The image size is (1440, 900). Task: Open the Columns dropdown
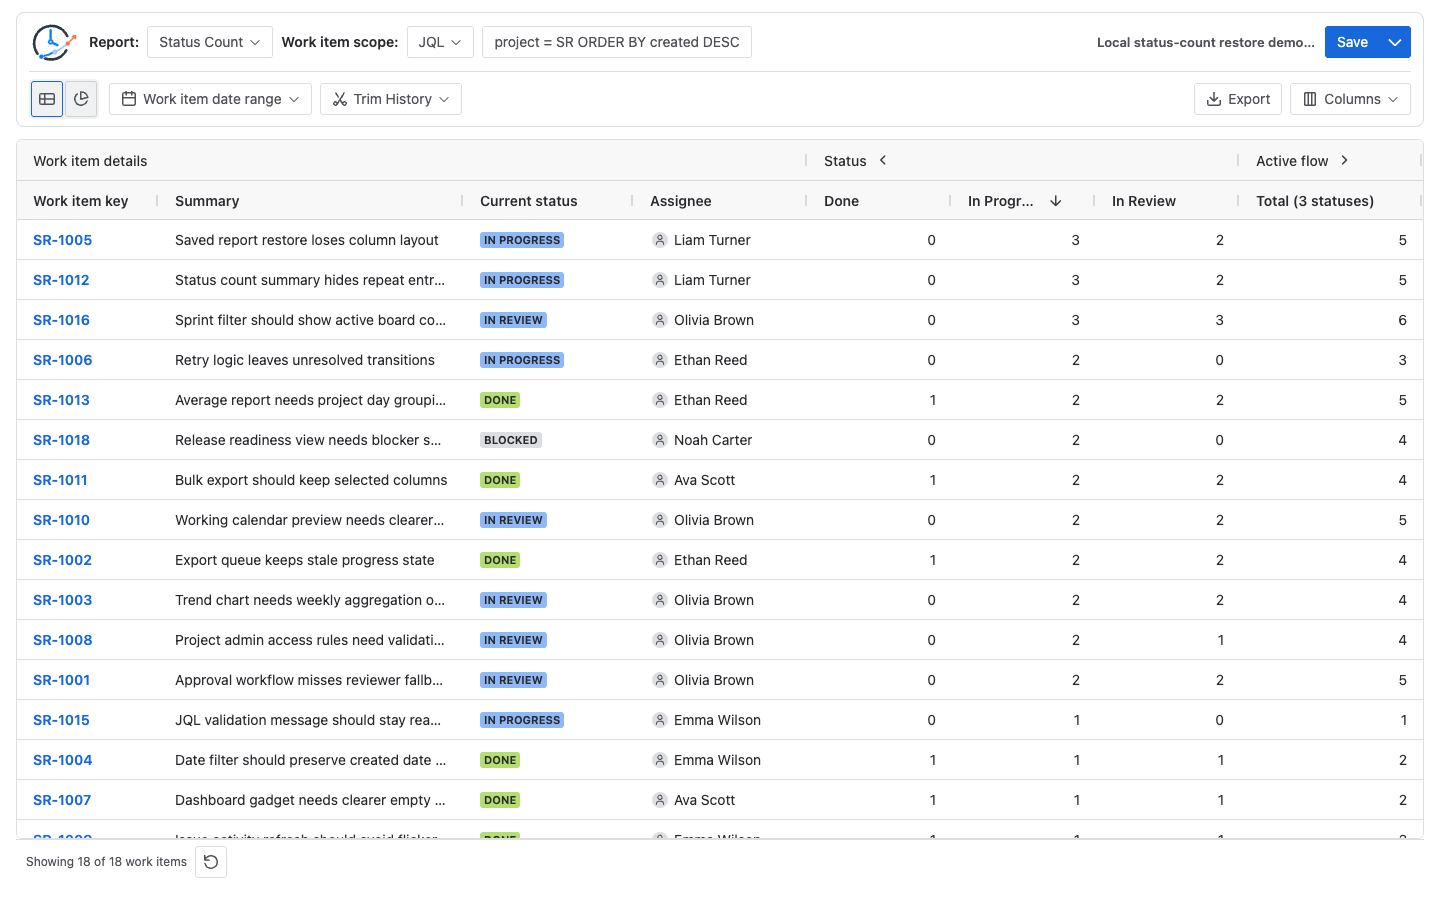tap(1350, 99)
